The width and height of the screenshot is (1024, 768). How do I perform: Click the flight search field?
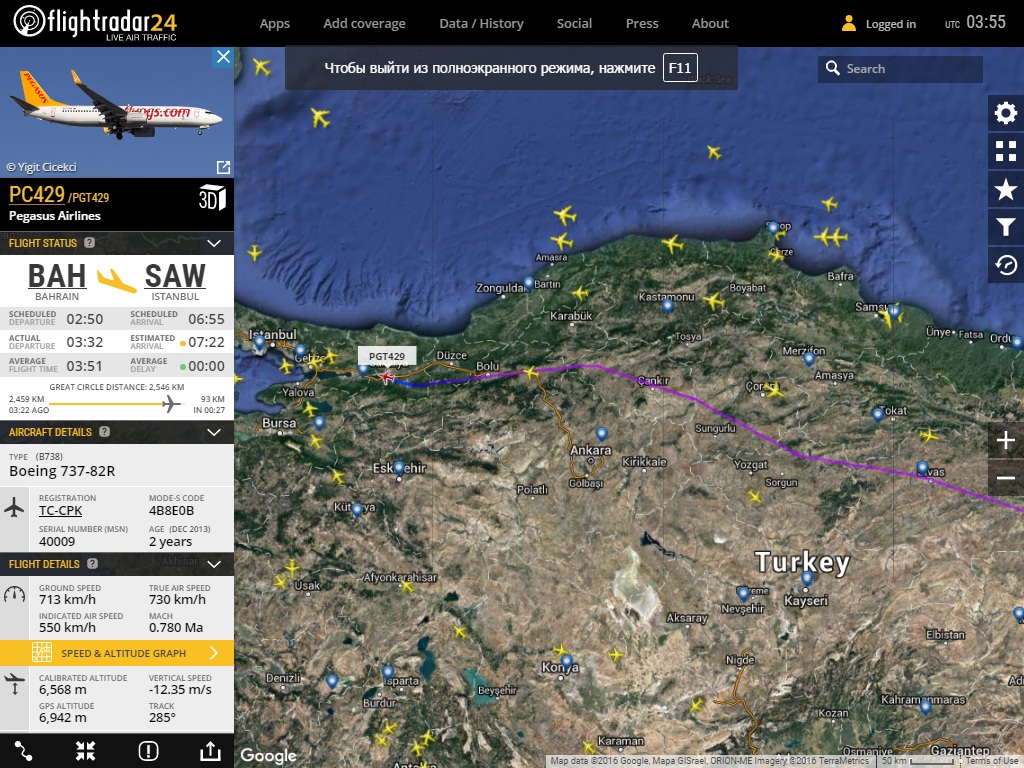coord(910,69)
